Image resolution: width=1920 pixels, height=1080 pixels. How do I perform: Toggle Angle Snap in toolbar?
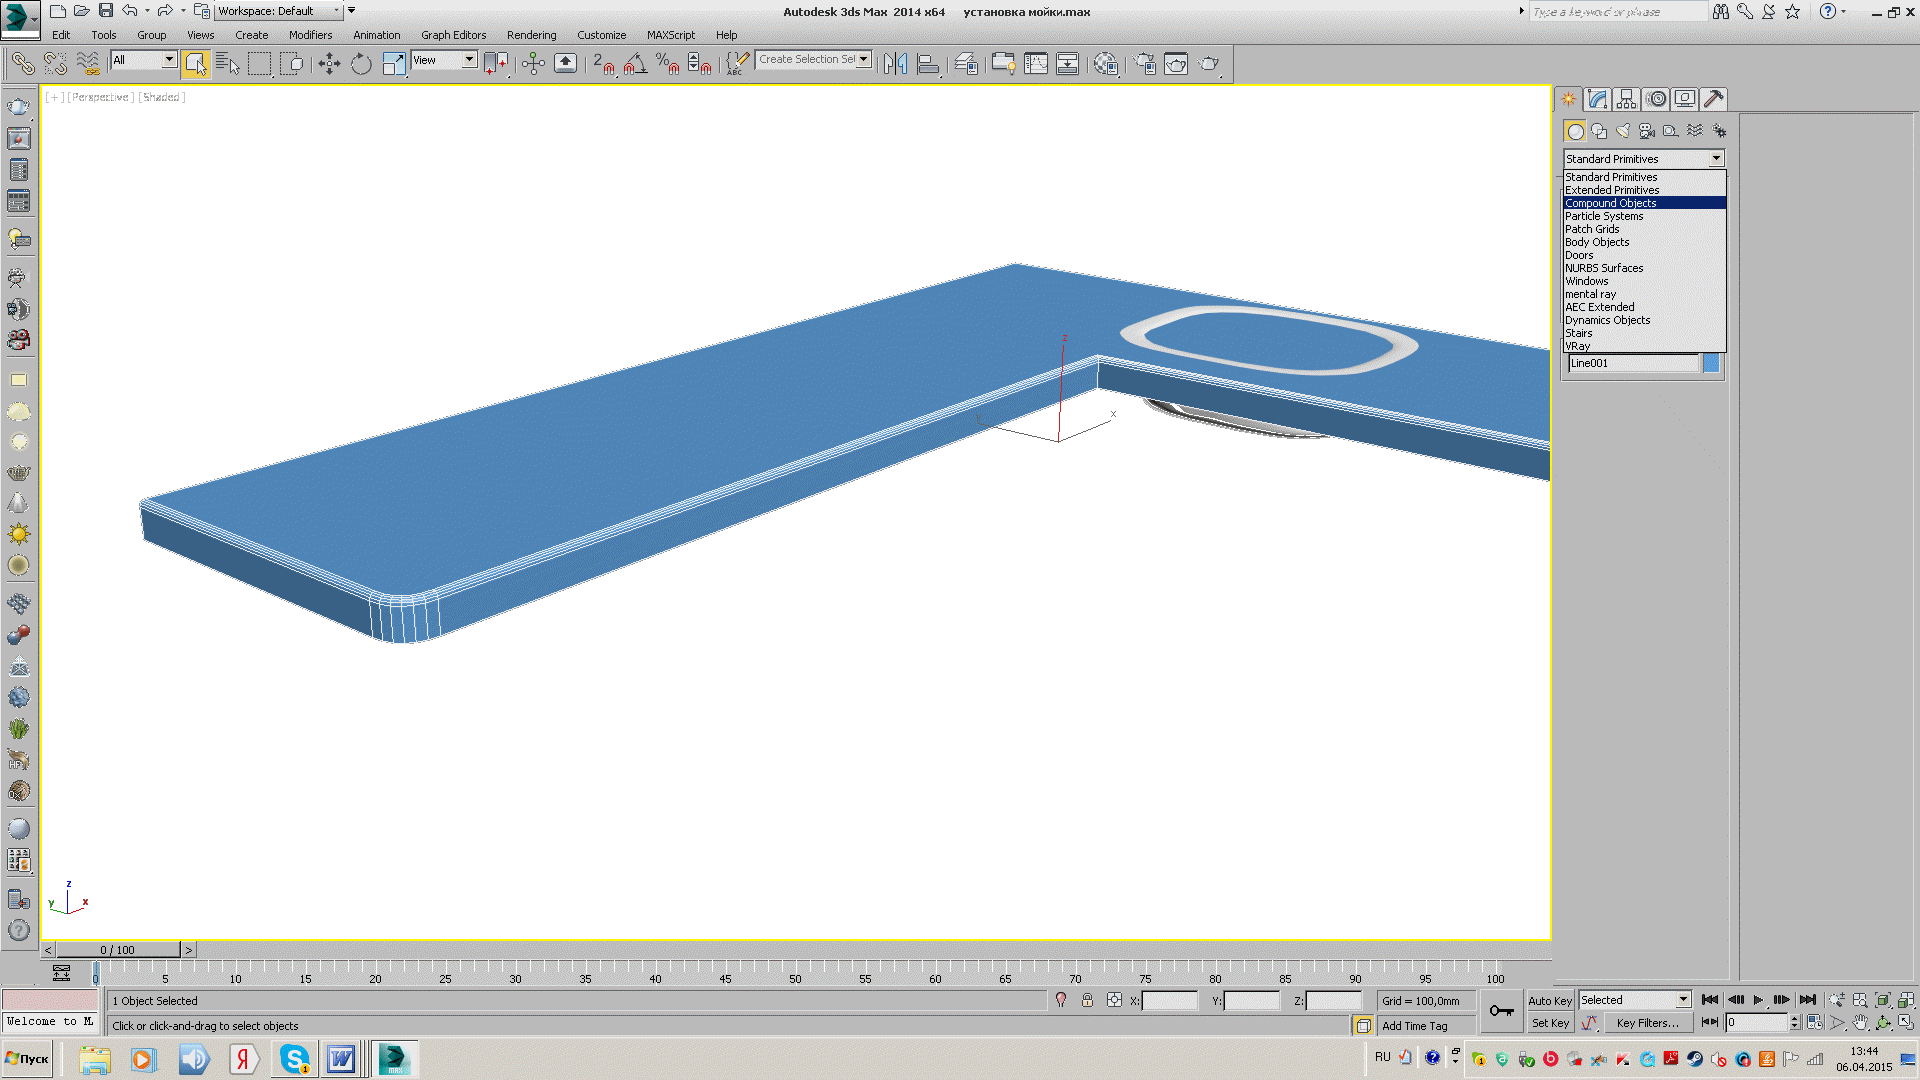pos(634,64)
